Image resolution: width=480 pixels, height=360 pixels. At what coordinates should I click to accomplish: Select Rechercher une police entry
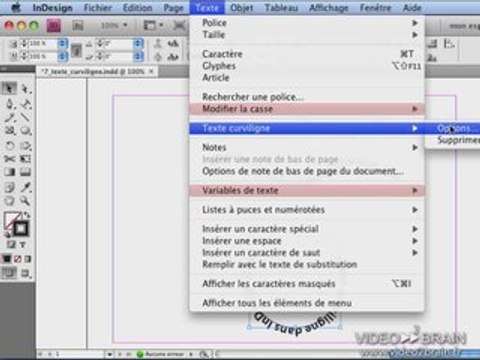(x=307, y=97)
